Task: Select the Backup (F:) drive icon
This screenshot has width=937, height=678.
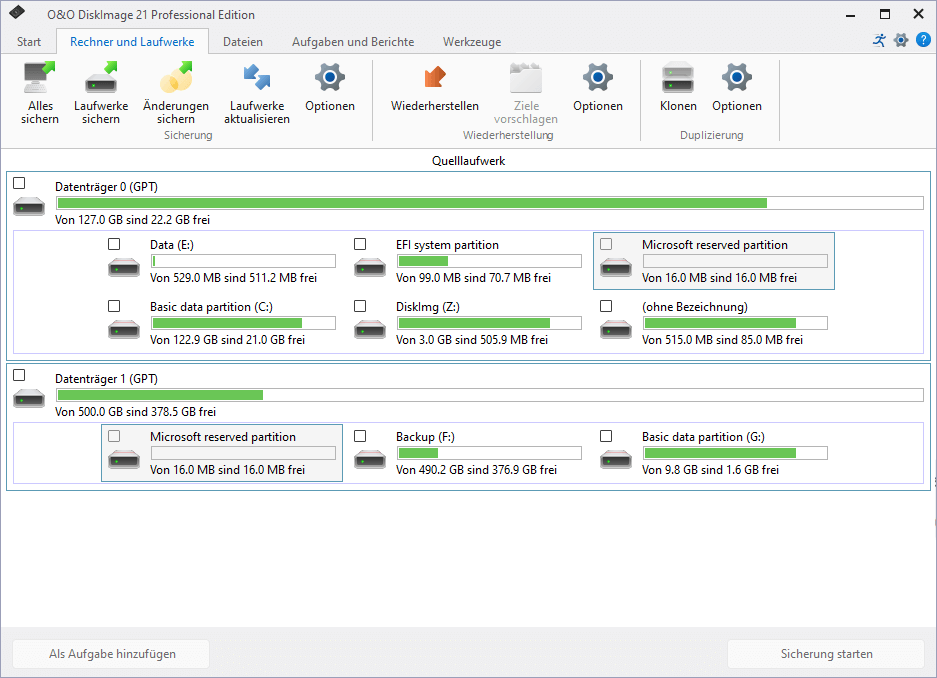Action: [x=370, y=459]
